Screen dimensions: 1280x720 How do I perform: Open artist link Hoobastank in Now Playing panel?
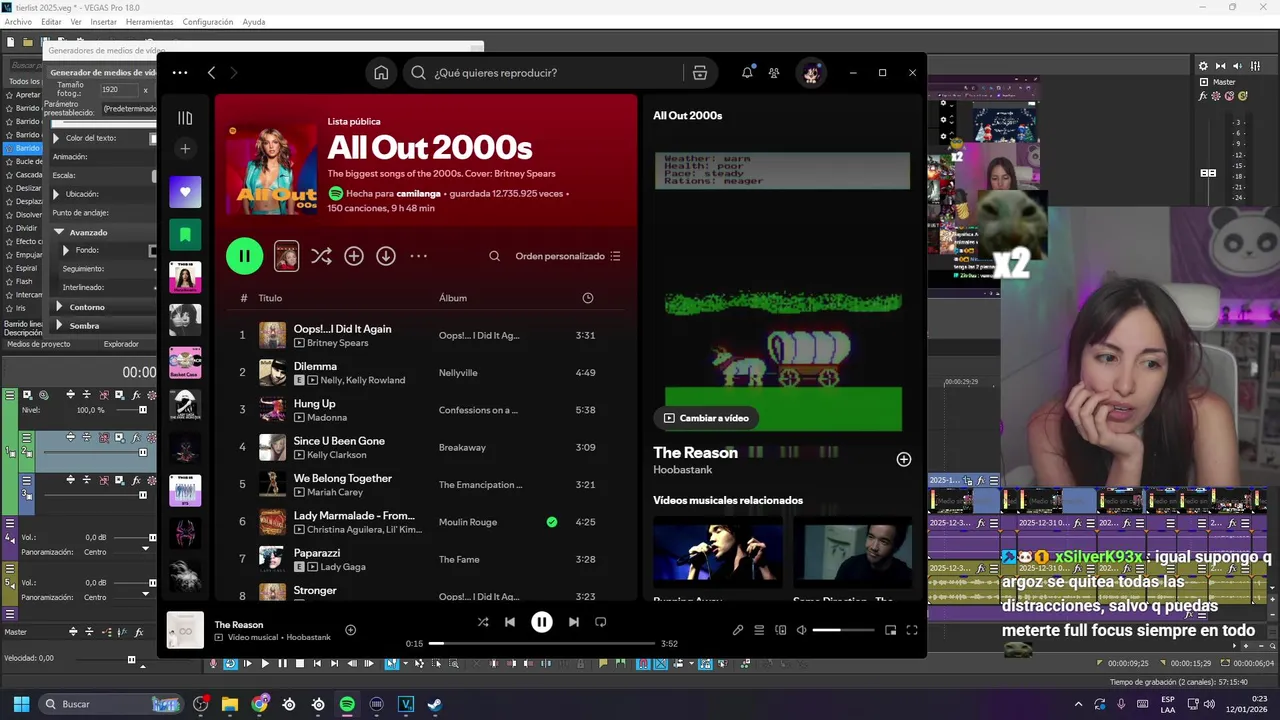tap(683, 470)
